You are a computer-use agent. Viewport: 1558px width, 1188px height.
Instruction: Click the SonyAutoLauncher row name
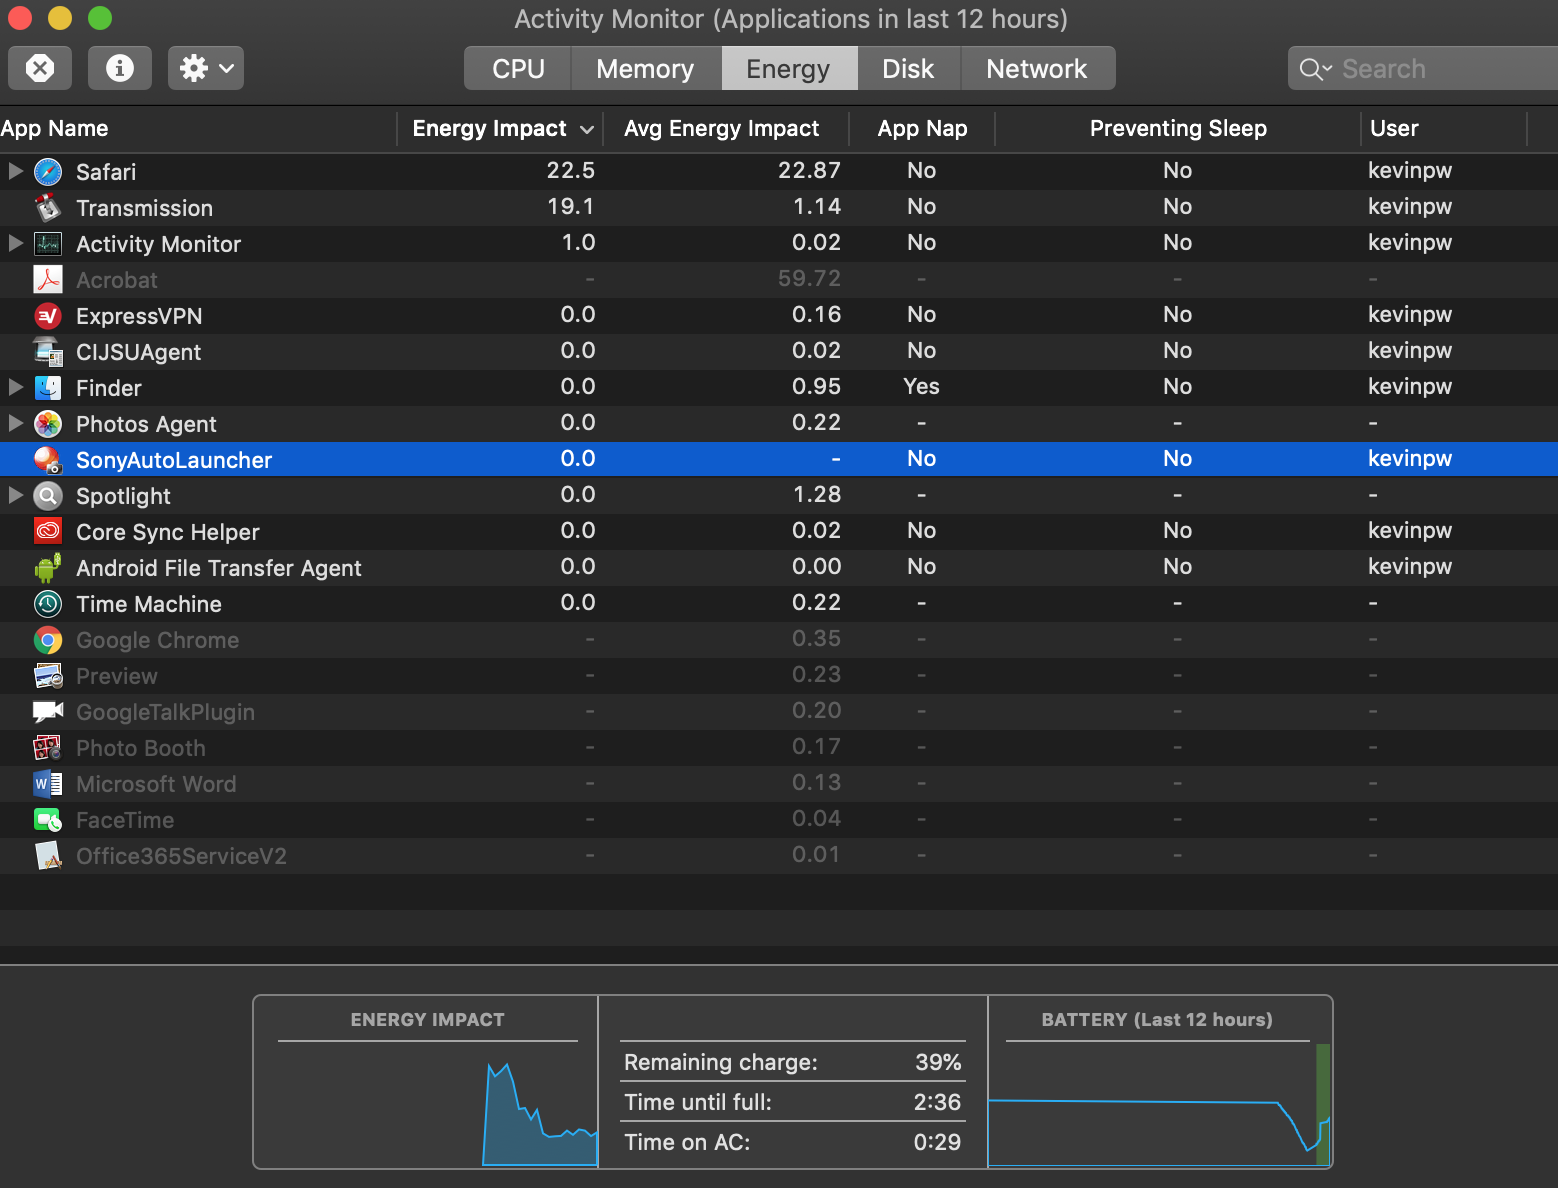tap(174, 460)
